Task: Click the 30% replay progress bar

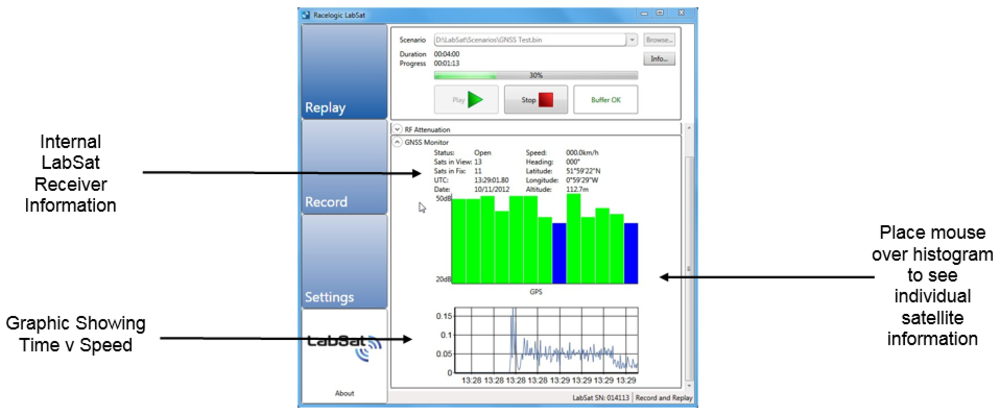Action: click(535, 75)
